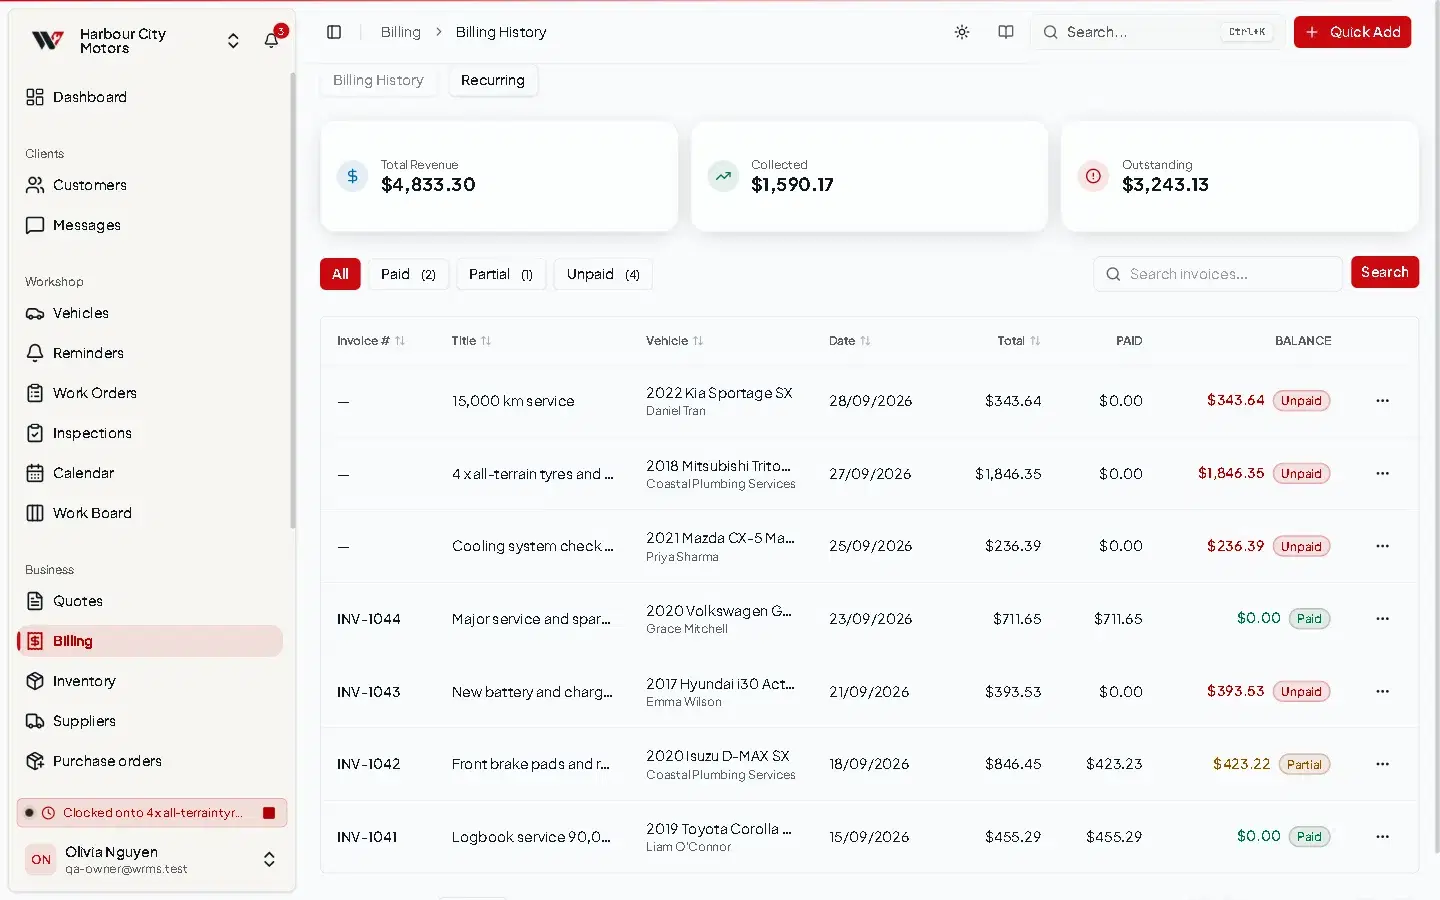Switch to the Recurring tab
The height and width of the screenshot is (900, 1440).
point(493,80)
